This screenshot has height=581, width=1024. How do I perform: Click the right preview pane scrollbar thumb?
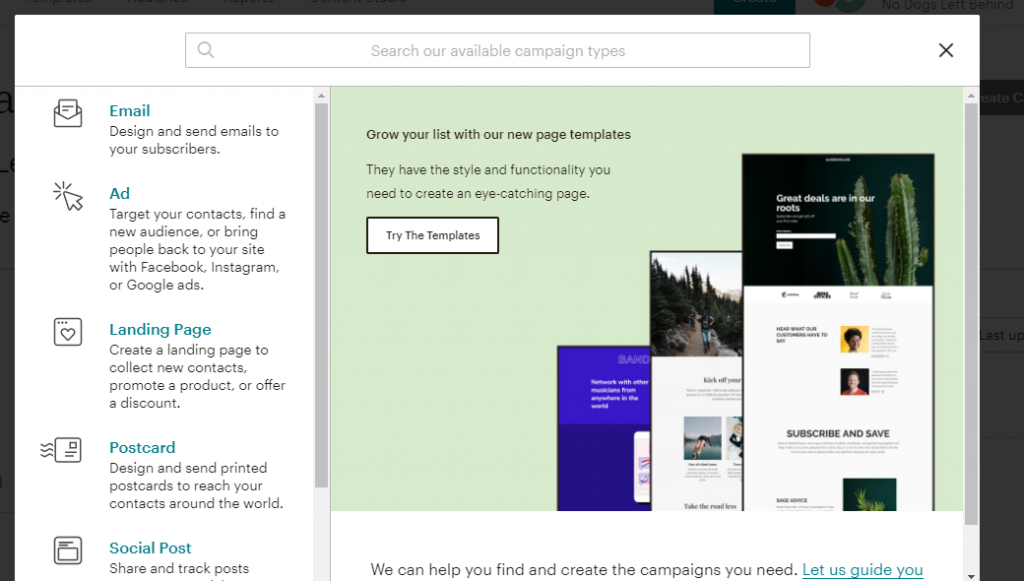click(x=971, y=314)
